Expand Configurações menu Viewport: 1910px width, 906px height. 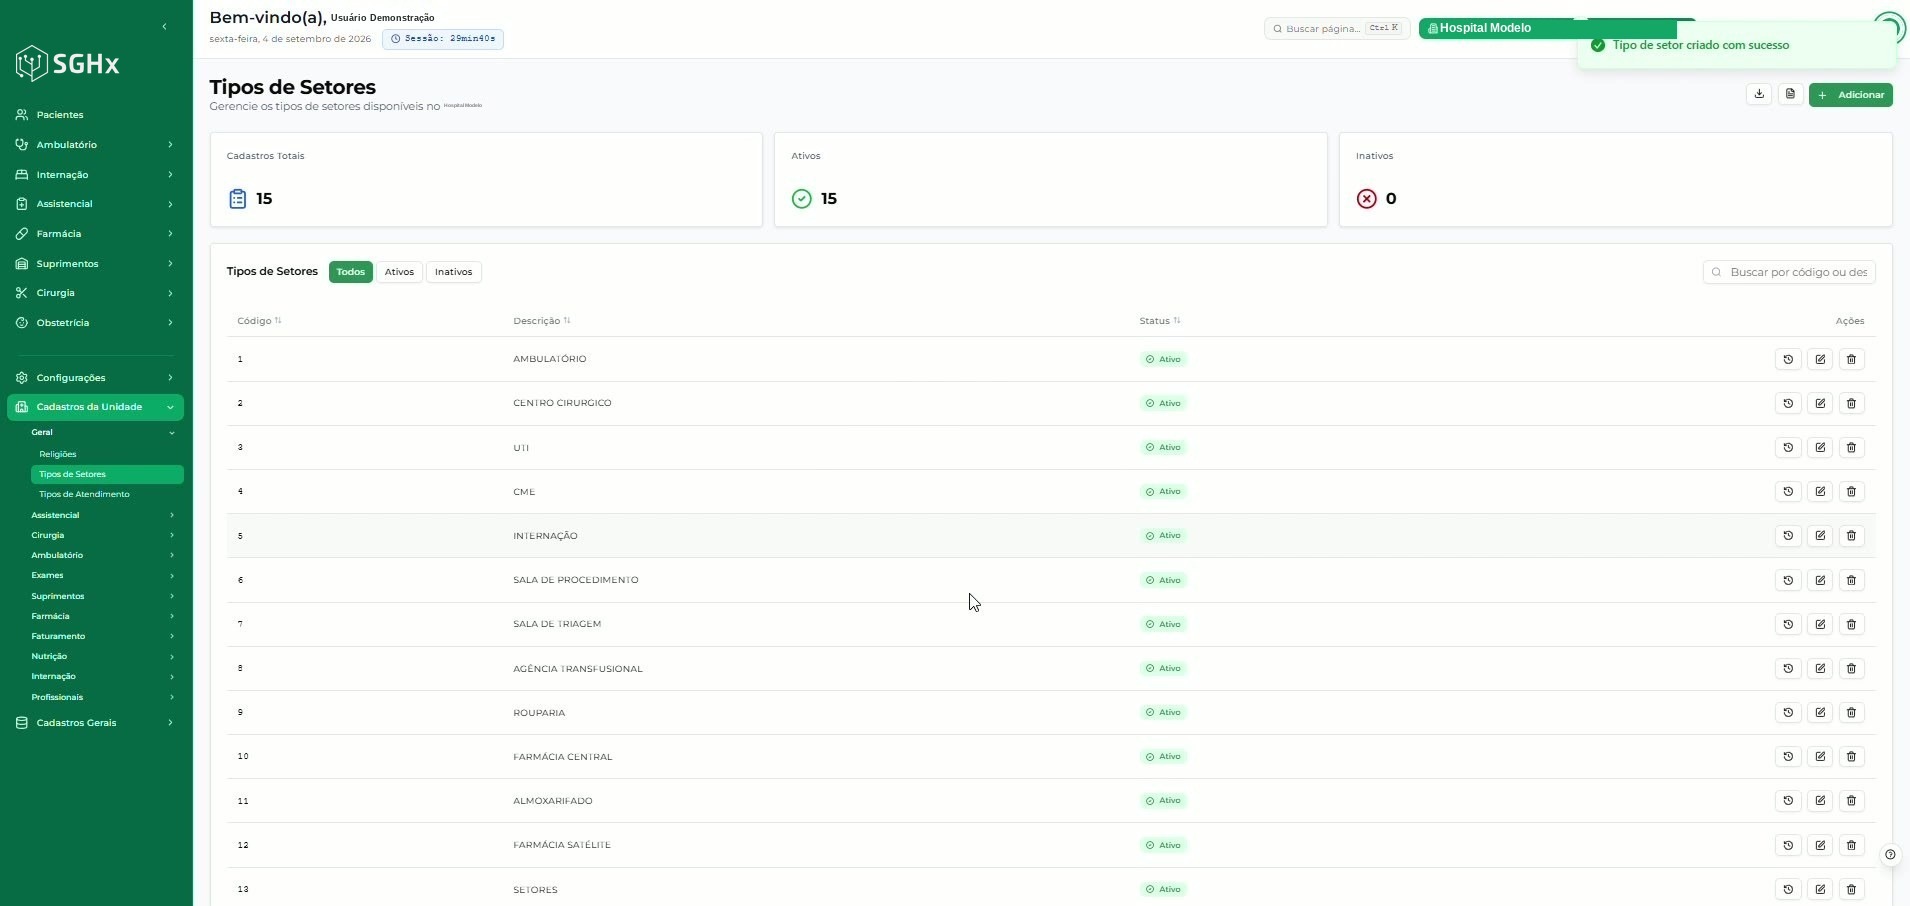click(95, 378)
